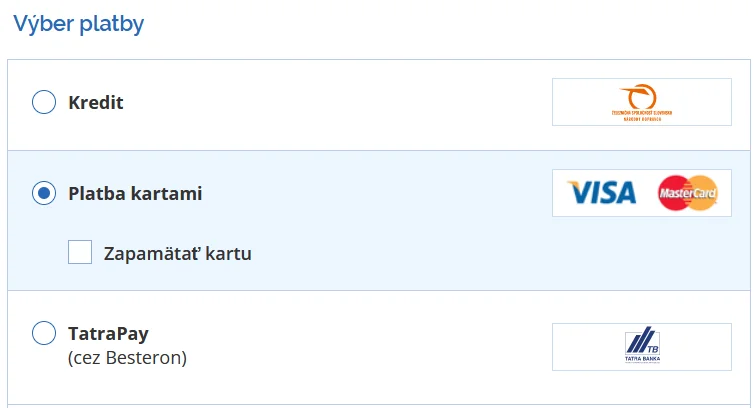754x408 pixels.
Task: Click the Zapamätať kartu label text
Action: click(177, 254)
